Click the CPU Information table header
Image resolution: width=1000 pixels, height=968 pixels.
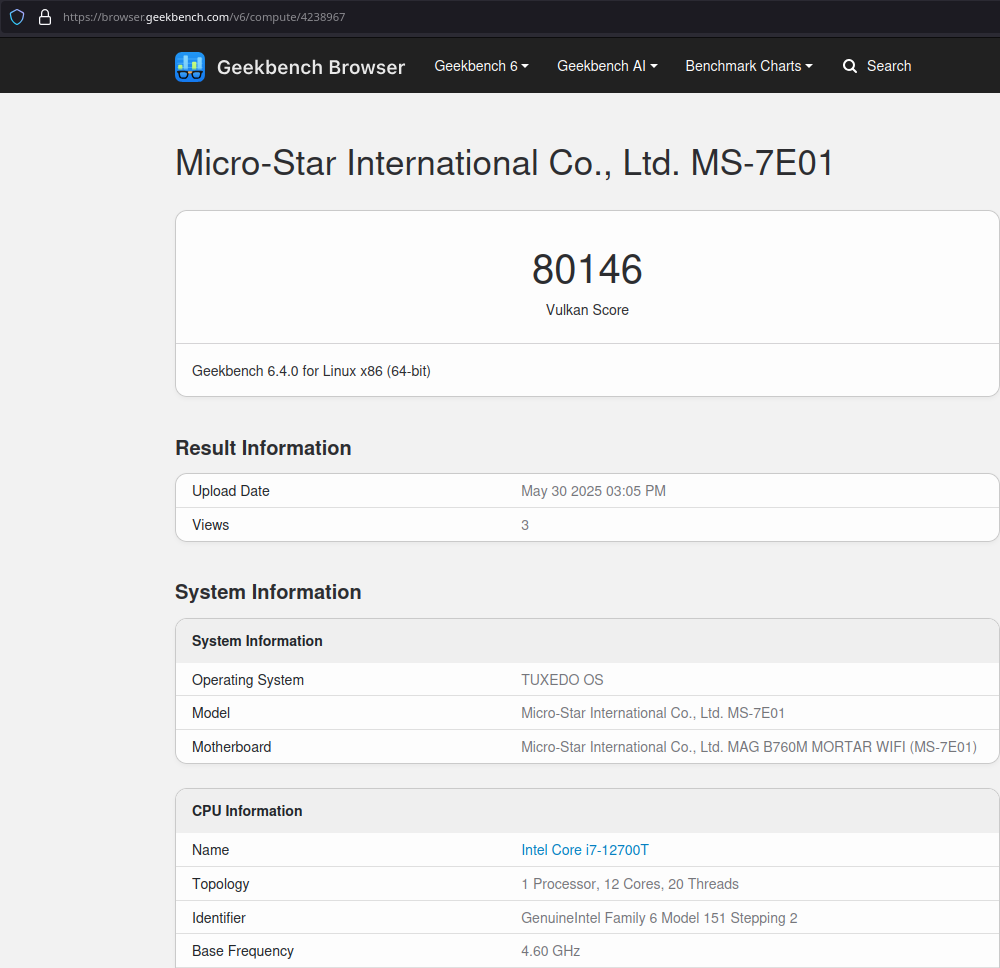[587, 811]
